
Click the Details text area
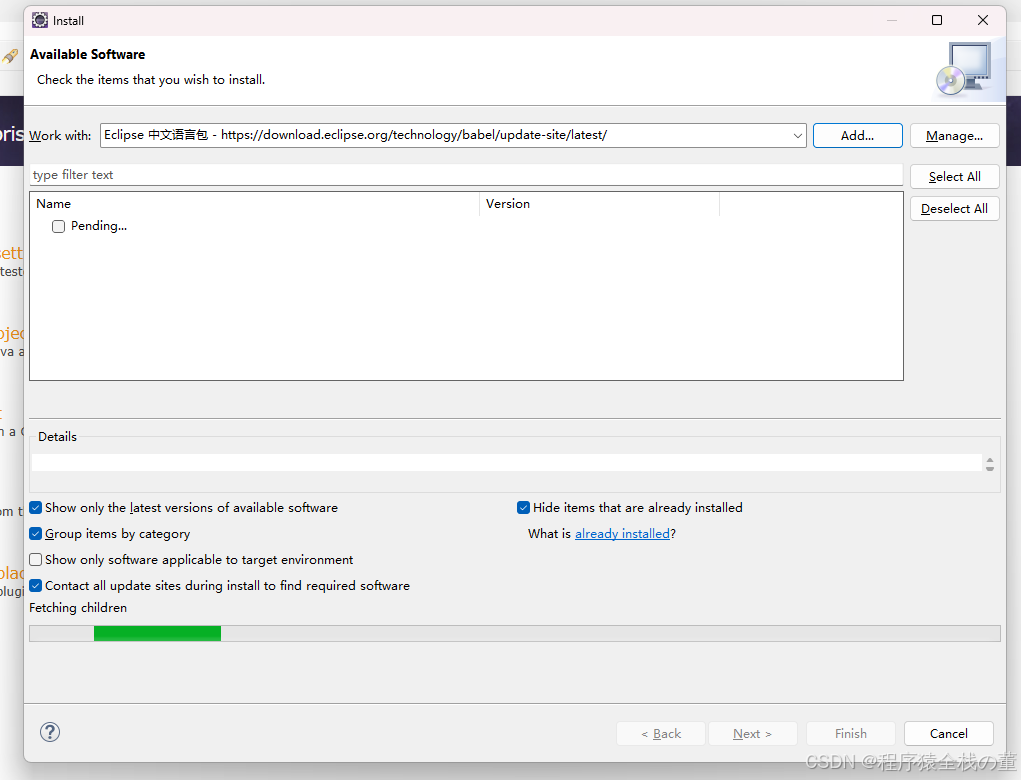[x=507, y=463]
